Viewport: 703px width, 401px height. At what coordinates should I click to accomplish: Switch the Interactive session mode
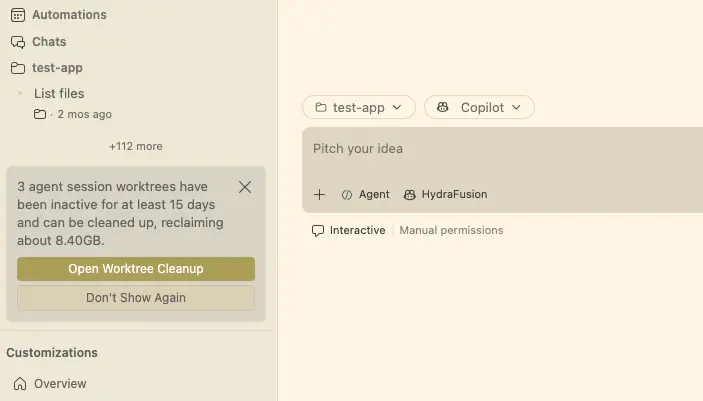coord(348,231)
